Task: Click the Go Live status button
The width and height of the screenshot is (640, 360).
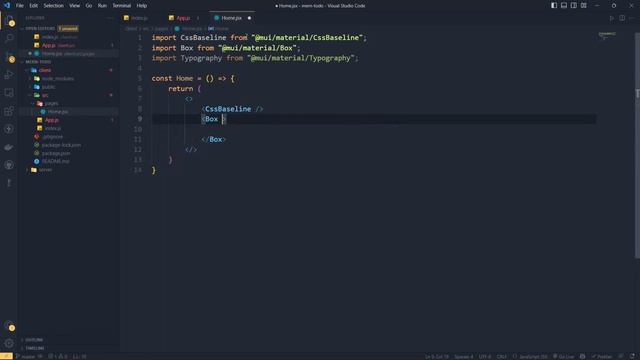Action: [x=564, y=356]
